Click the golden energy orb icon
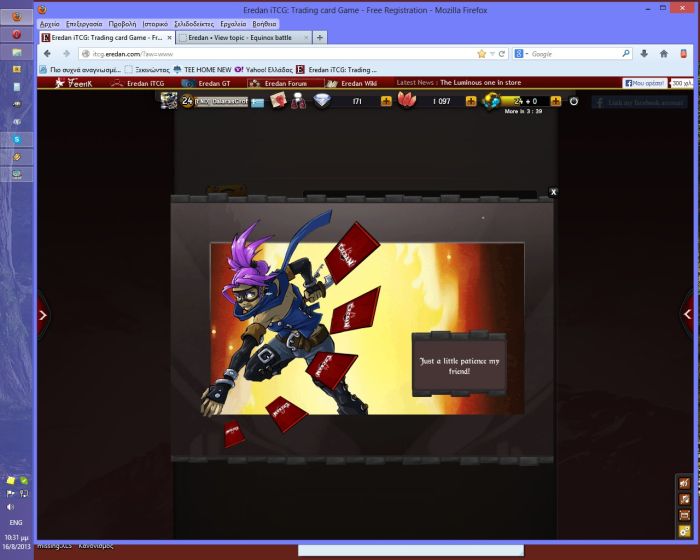 tap(491, 101)
